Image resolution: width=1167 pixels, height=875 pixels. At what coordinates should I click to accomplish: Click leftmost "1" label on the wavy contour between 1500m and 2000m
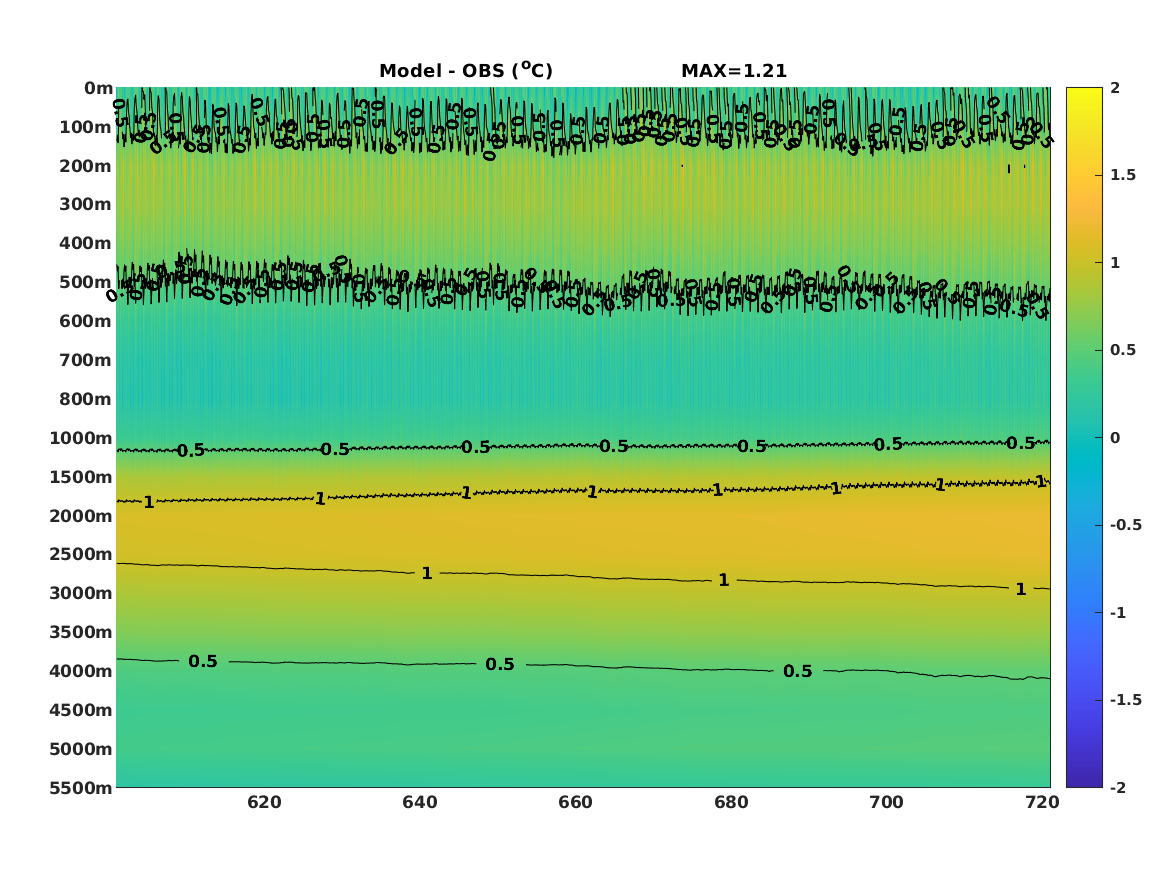coord(149,502)
